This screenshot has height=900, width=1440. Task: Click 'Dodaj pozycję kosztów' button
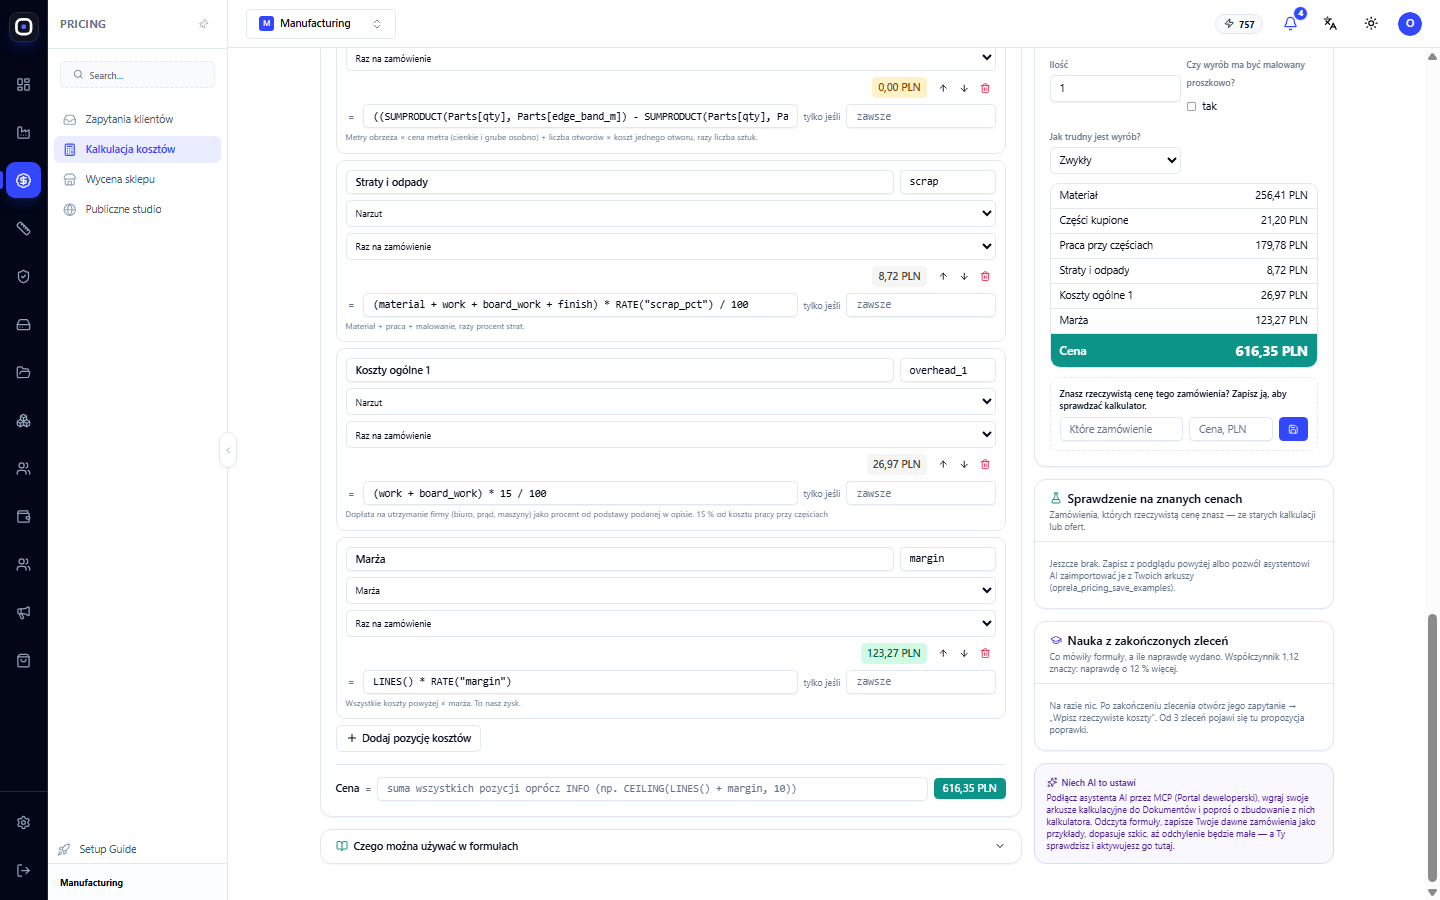coord(409,738)
